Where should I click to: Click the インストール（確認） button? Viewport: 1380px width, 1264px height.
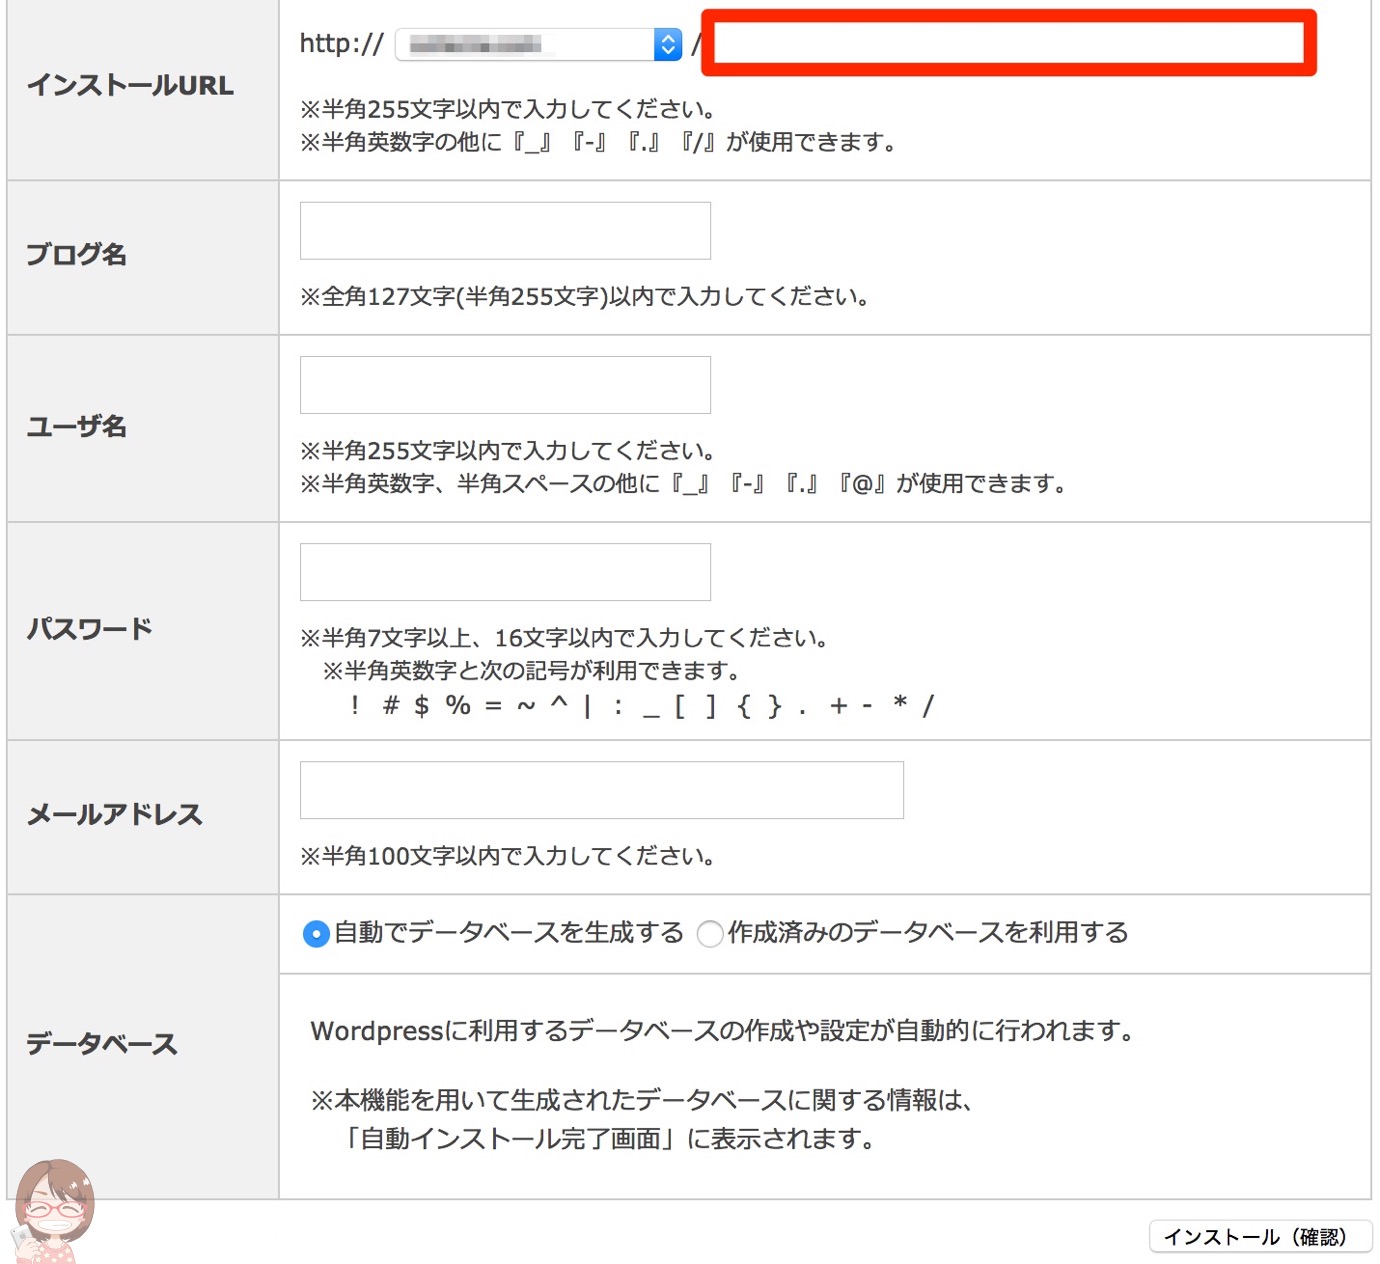click(x=1260, y=1237)
